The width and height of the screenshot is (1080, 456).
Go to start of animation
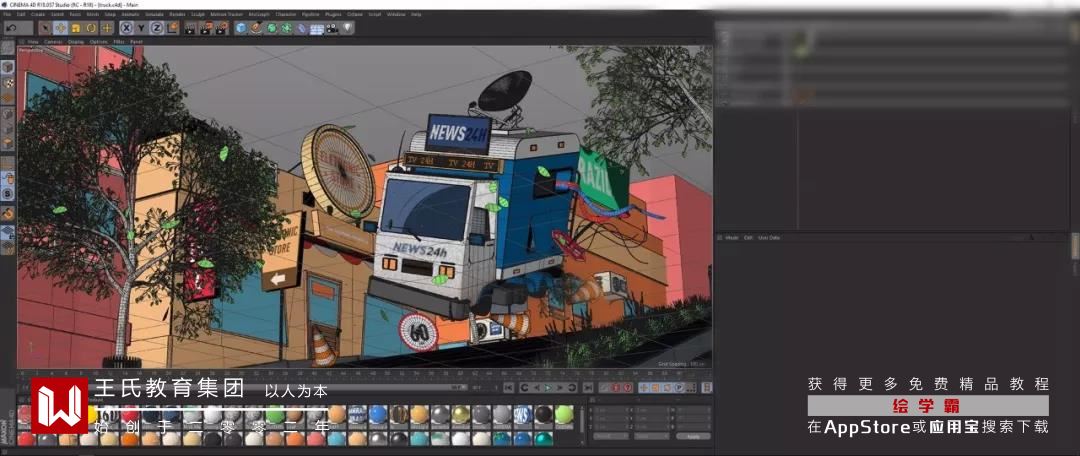pos(508,388)
